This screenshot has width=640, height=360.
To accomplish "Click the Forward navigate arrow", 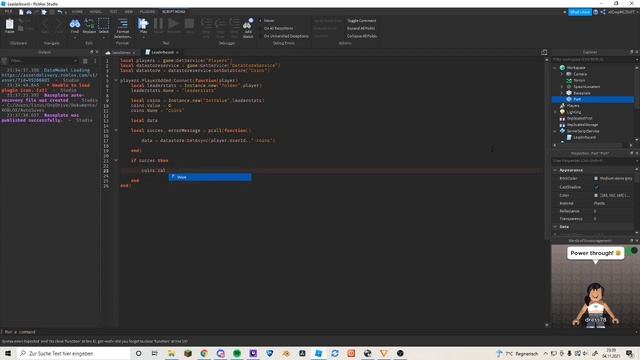I will [x=59, y=25].
